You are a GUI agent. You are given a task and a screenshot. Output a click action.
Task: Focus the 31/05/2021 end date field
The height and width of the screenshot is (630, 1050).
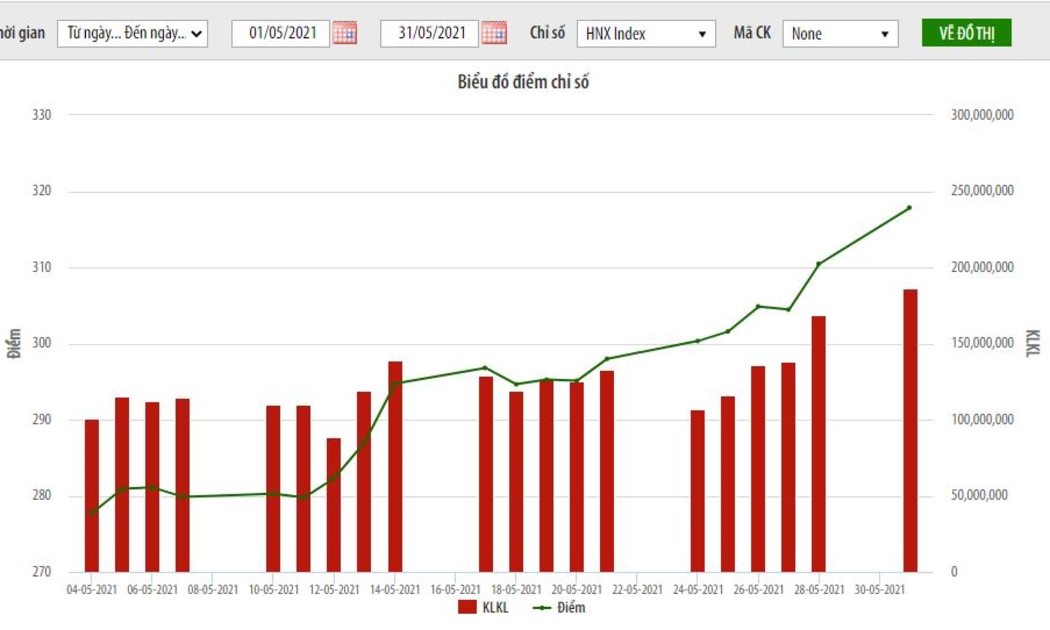point(430,33)
